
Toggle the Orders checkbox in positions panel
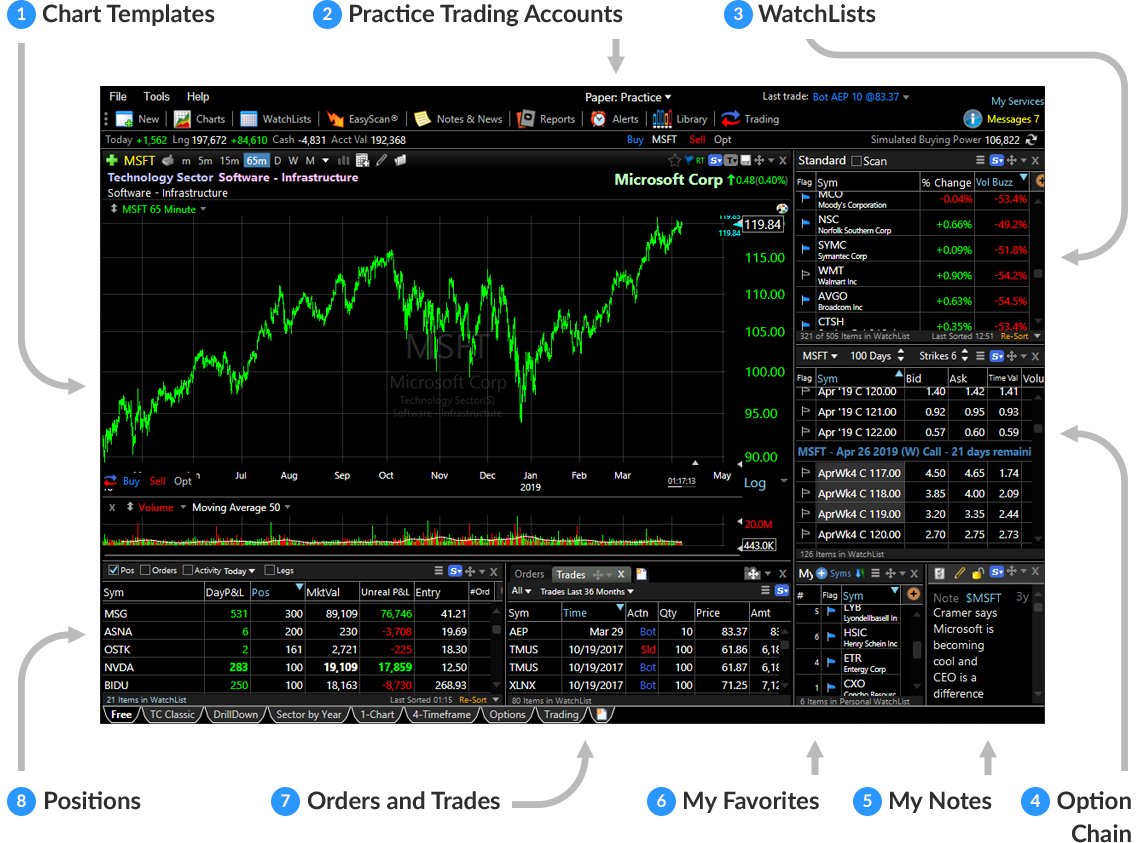(x=146, y=571)
